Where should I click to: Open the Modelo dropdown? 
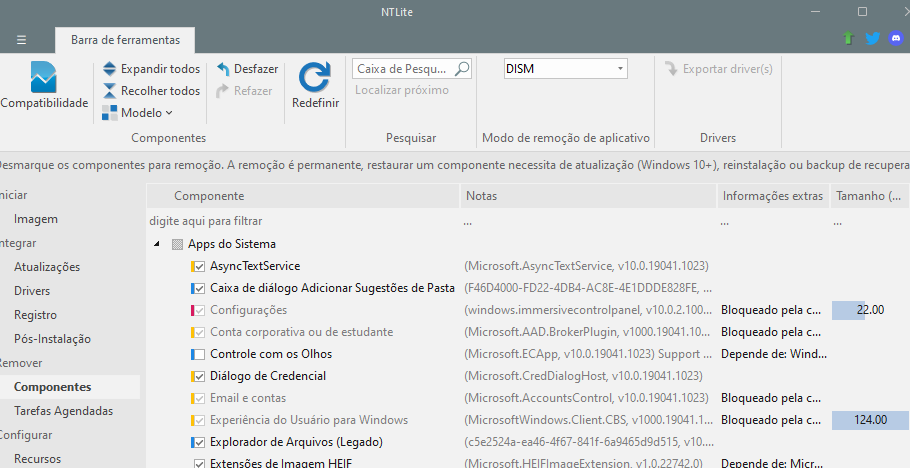[x=138, y=113]
